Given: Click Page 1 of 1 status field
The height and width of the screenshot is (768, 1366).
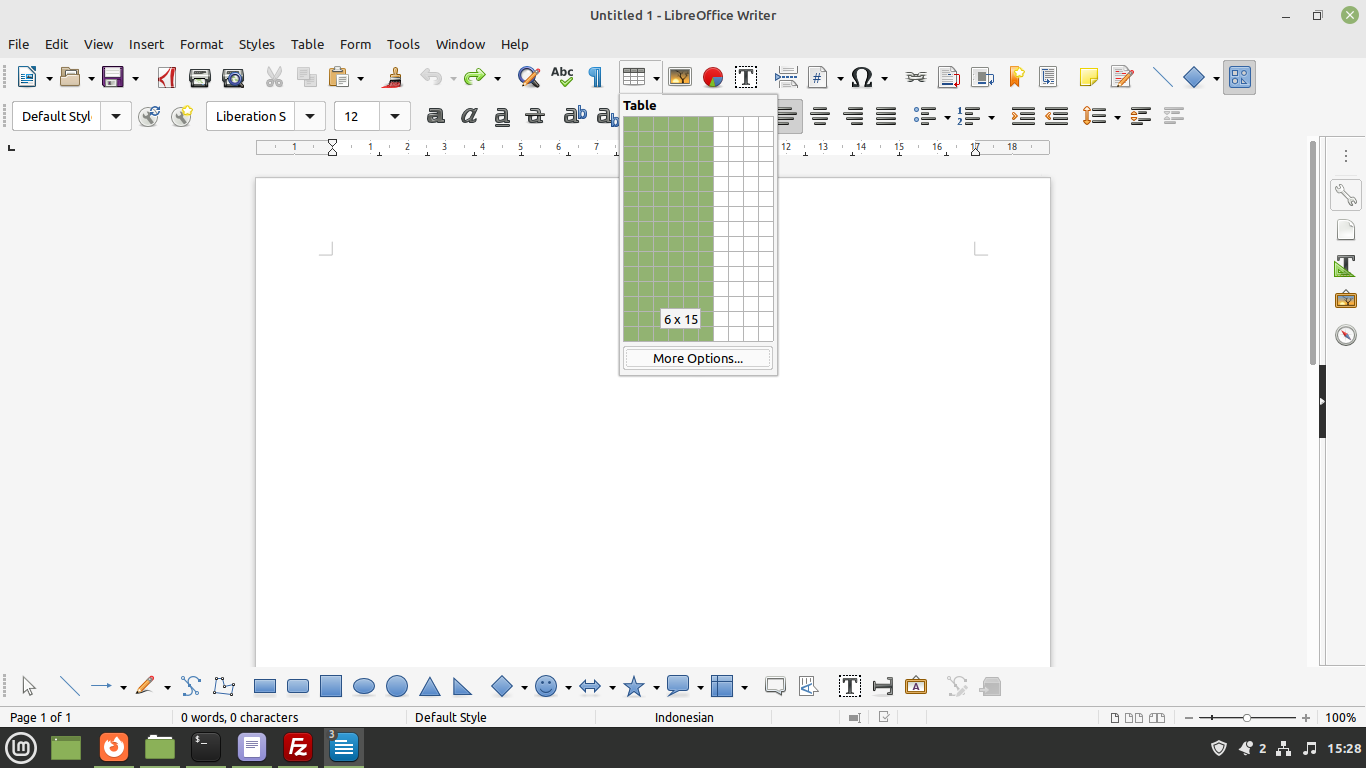Looking at the screenshot, I should coord(40,717).
